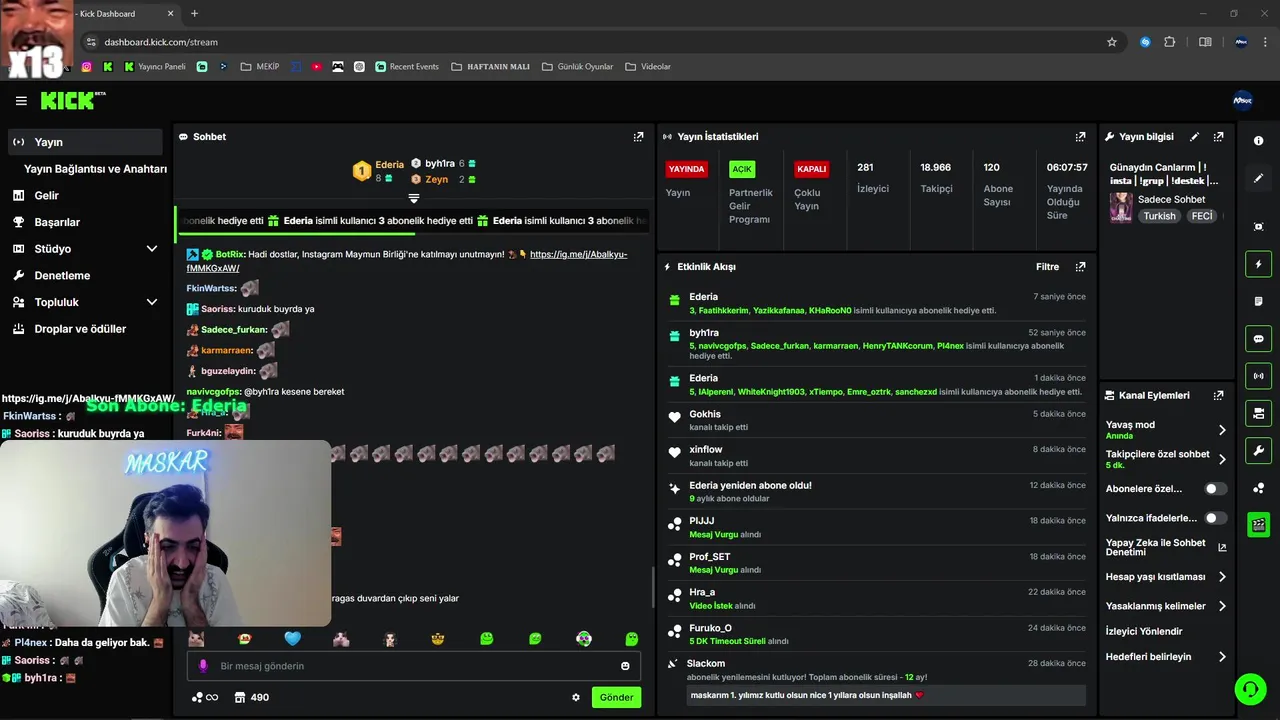Open the MEKİP bookmarks folder
The image size is (1280, 720).
tap(260, 67)
